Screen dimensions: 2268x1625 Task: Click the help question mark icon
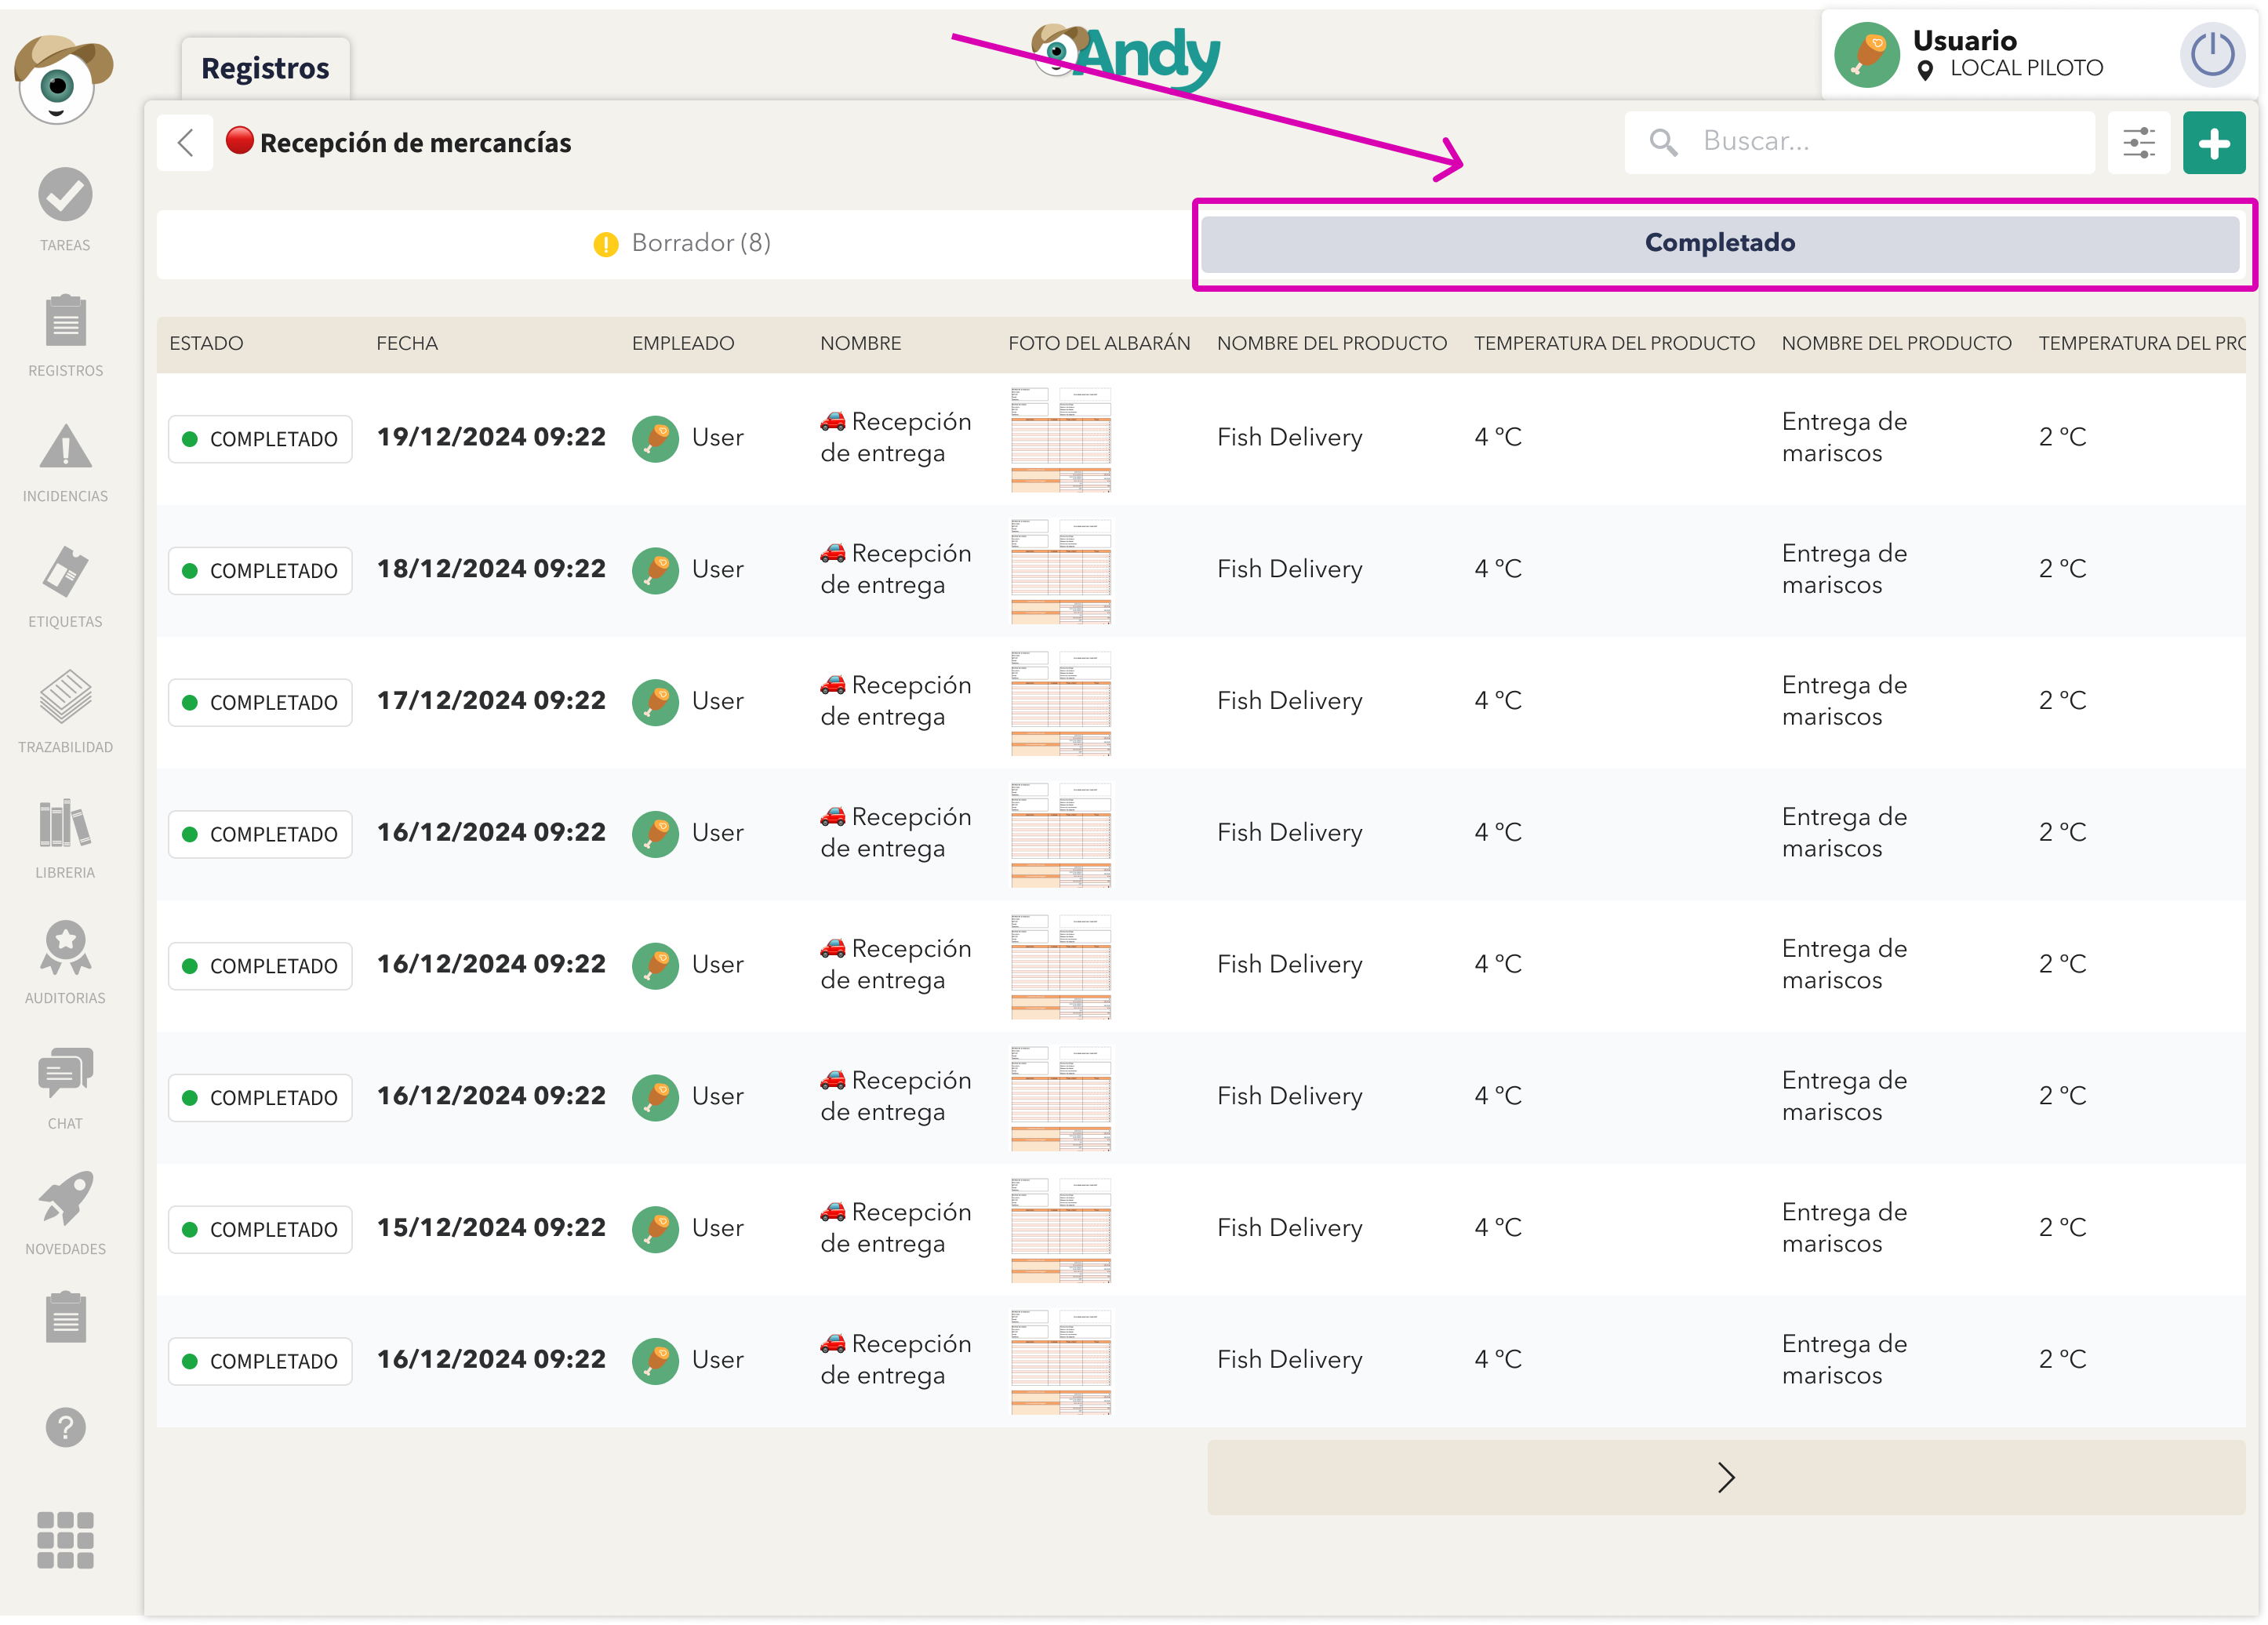pyautogui.click(x=65, y=1428)
